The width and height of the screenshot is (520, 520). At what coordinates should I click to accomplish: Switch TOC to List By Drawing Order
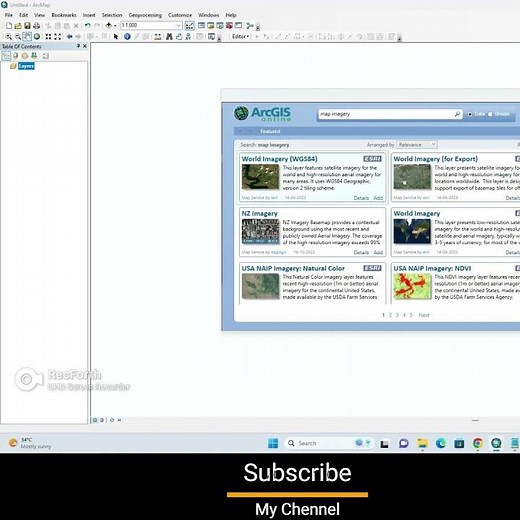6,56
